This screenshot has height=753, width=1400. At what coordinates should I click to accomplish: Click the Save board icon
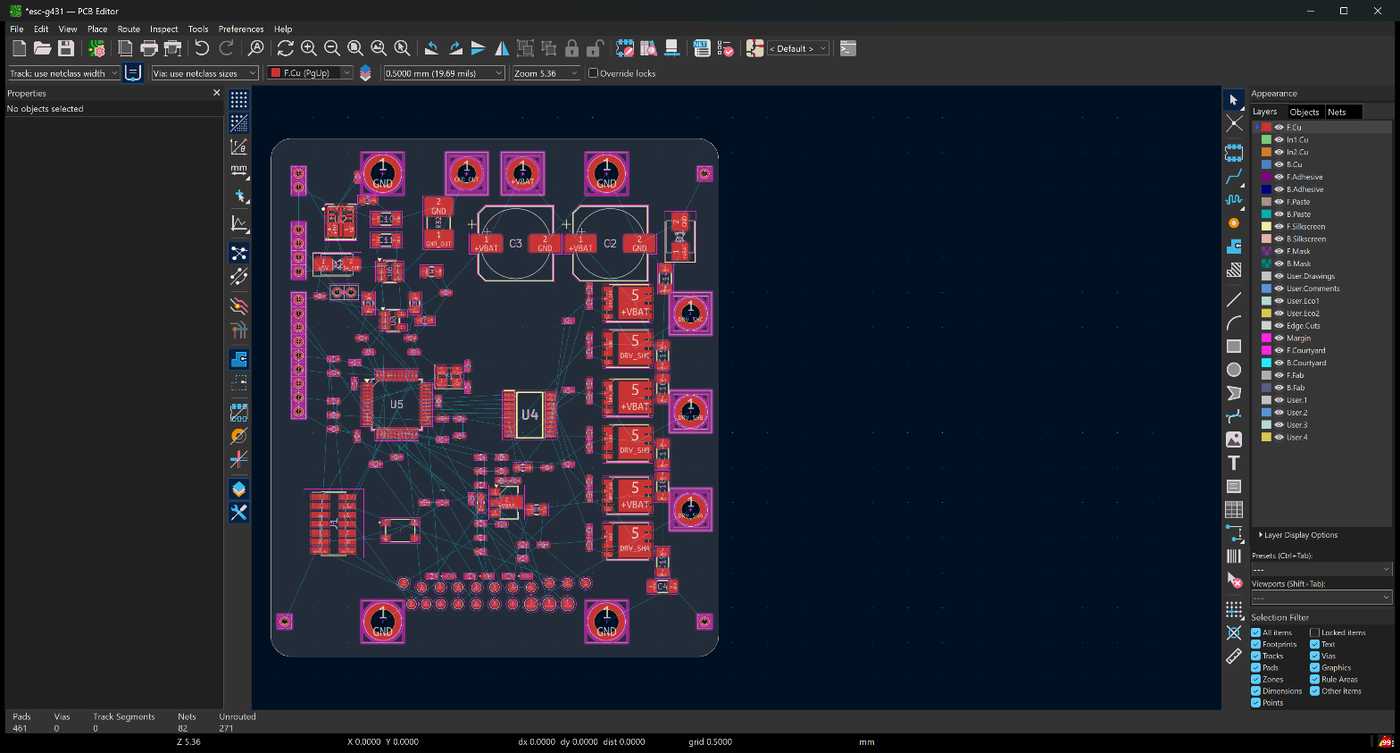[66, 48]
